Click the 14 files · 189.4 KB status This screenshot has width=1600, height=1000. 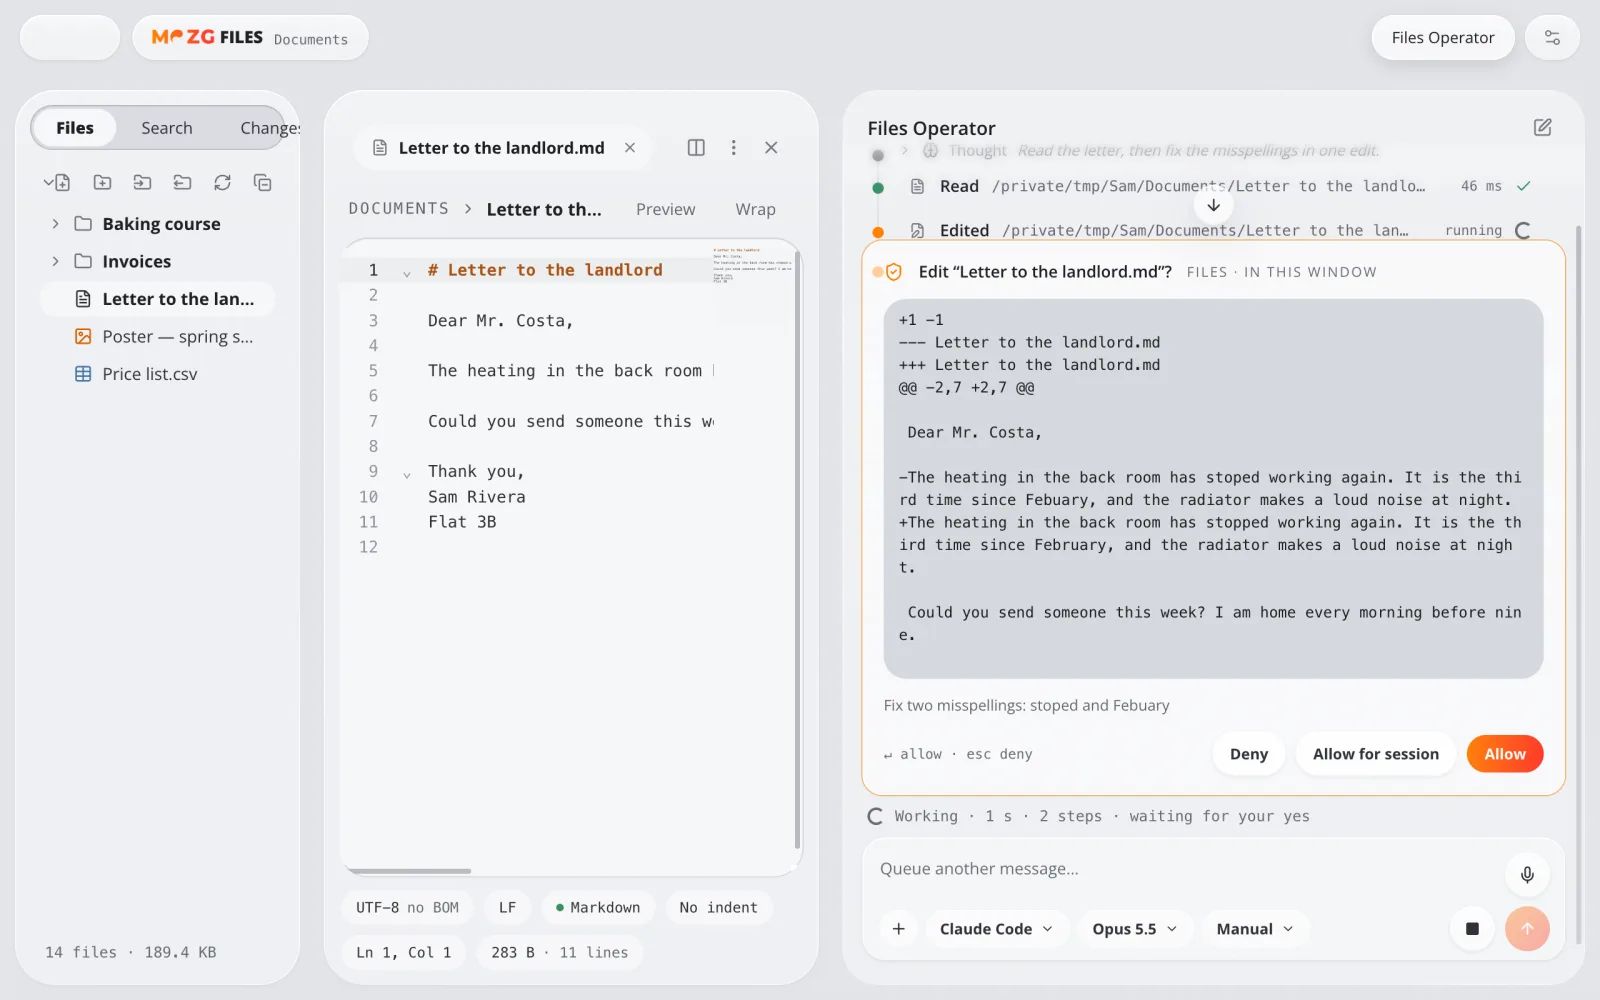(131, 953)
